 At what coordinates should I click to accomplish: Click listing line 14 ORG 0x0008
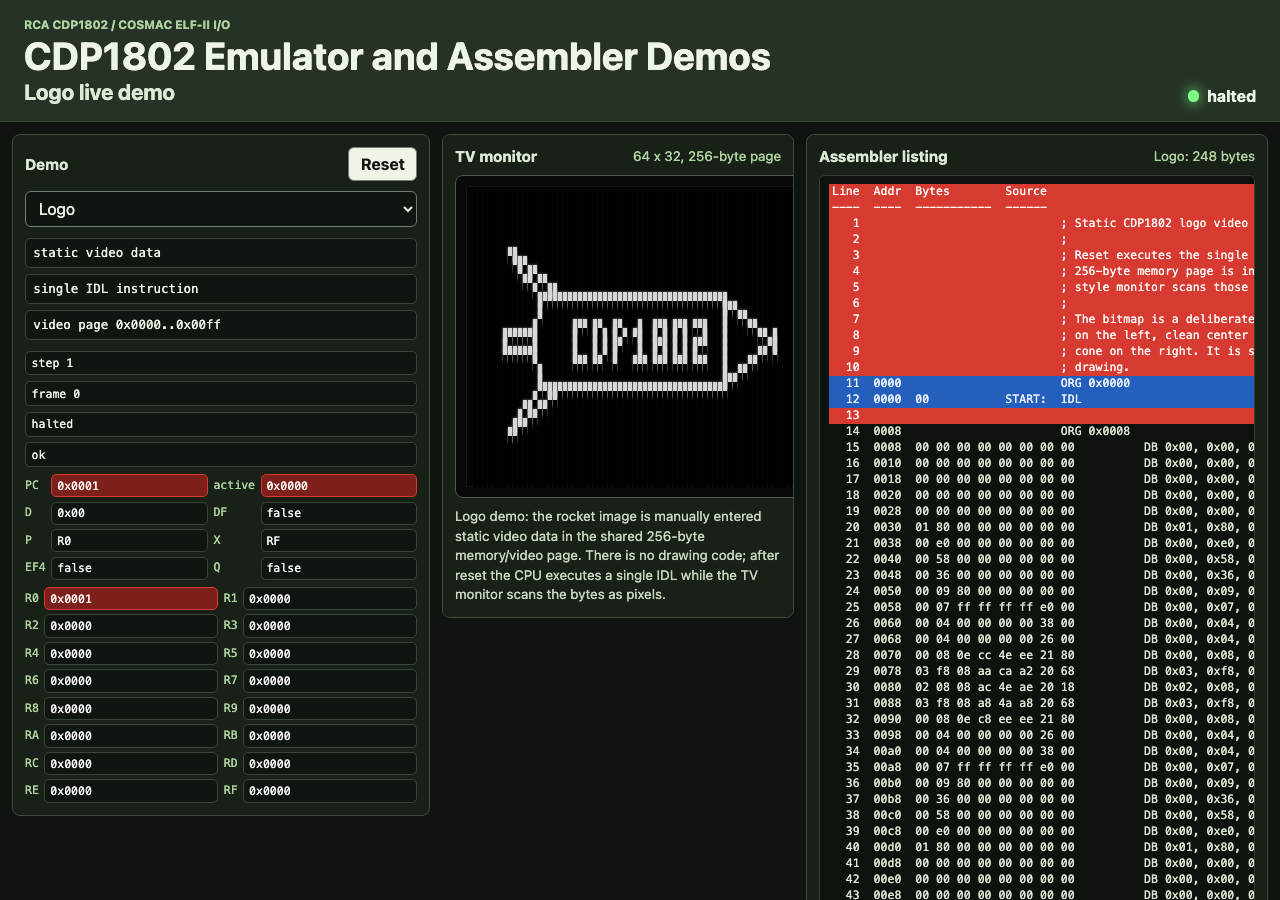coord(1042,431)
